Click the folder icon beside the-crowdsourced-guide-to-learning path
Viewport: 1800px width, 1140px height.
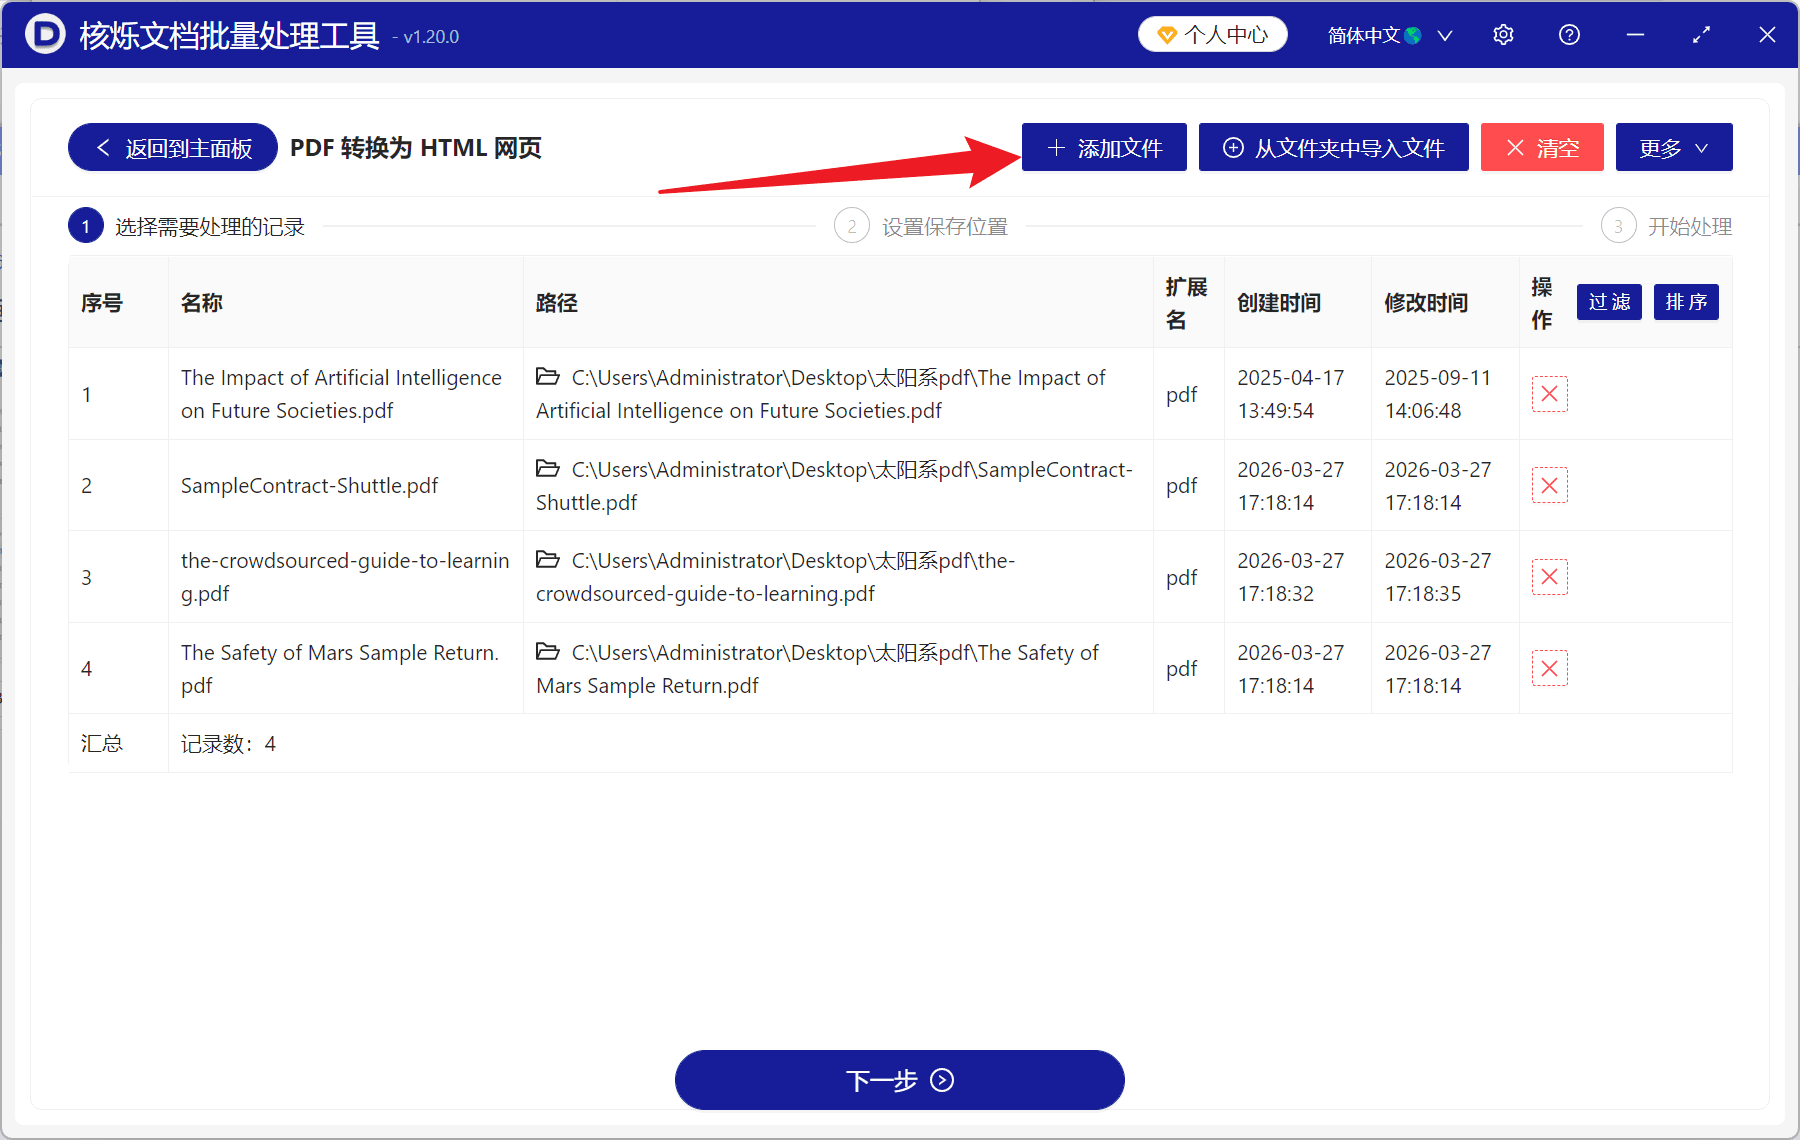547,560
